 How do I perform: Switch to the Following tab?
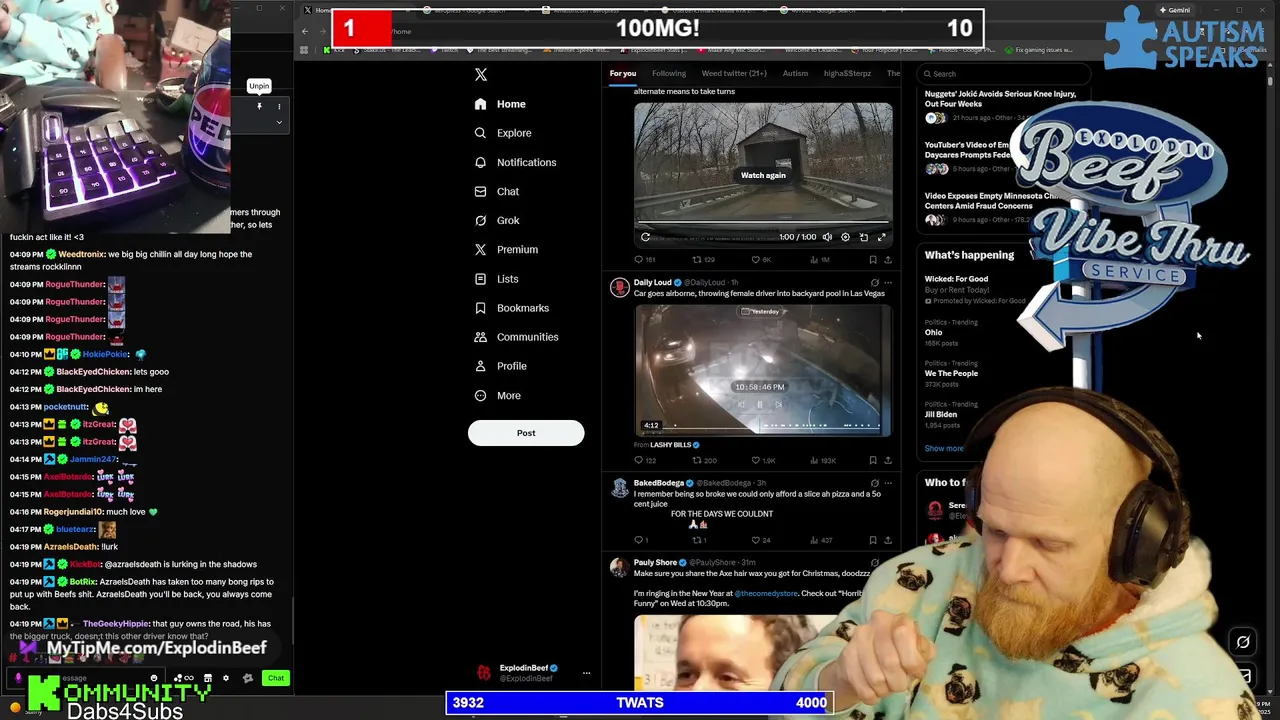[x=669, y=73]
